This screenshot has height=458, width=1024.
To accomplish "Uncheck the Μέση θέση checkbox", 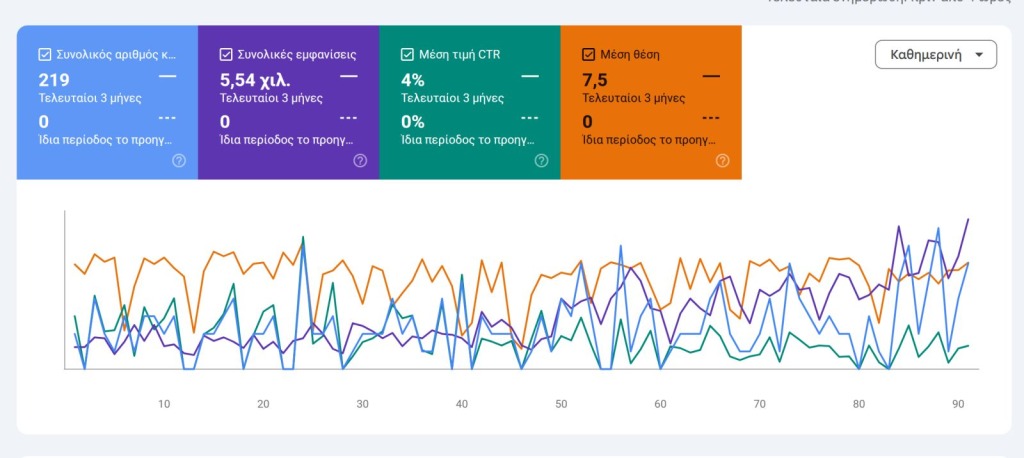I will [588, 54].
